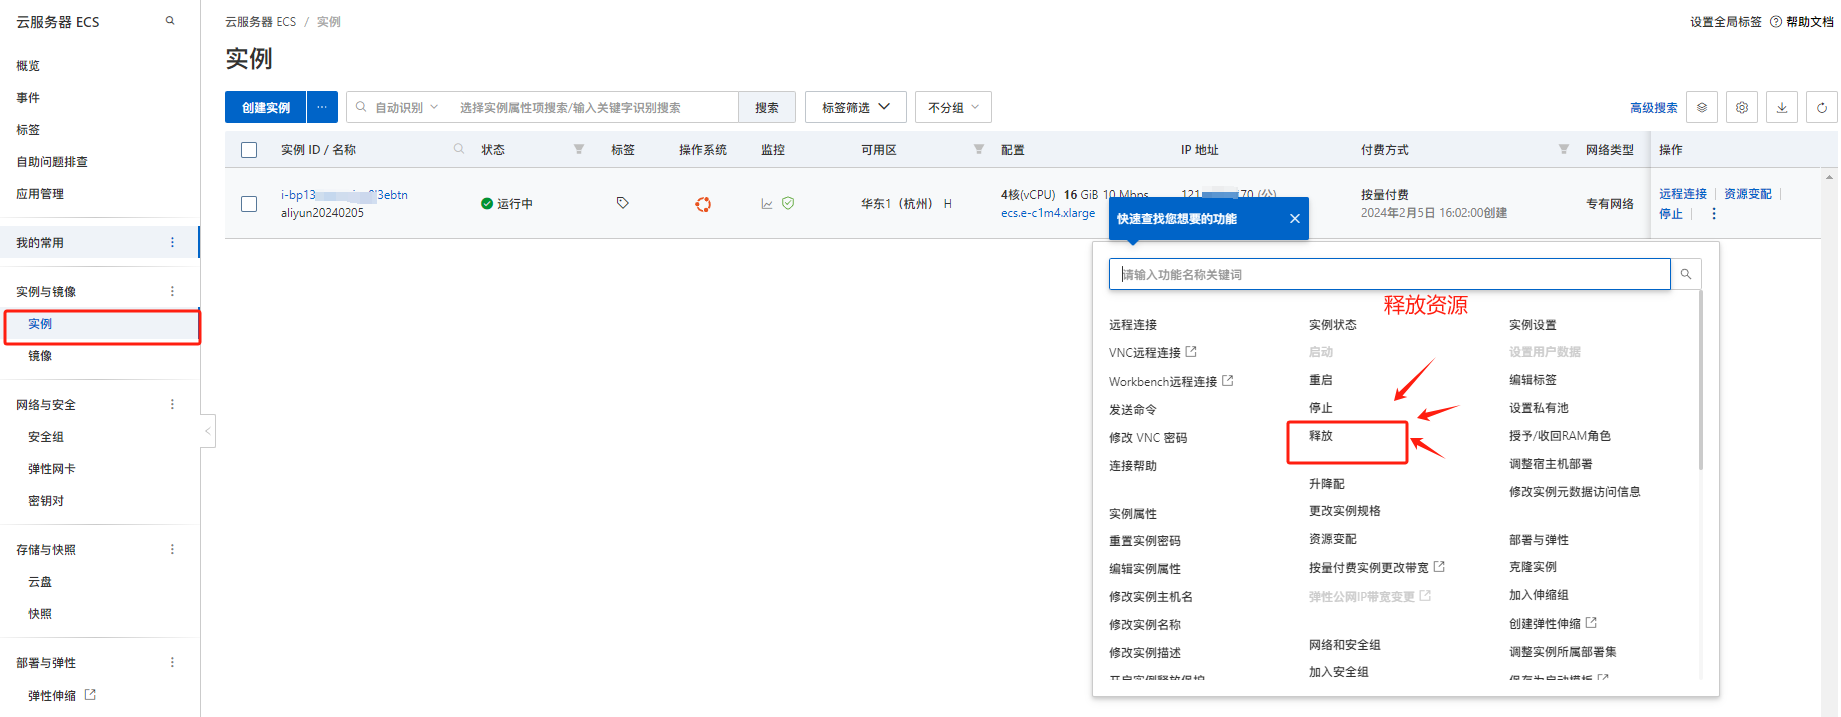Click 远程连接 link in actions column
The height and width of the screenshot is (717, 1841).
[x=1683, y=194]
